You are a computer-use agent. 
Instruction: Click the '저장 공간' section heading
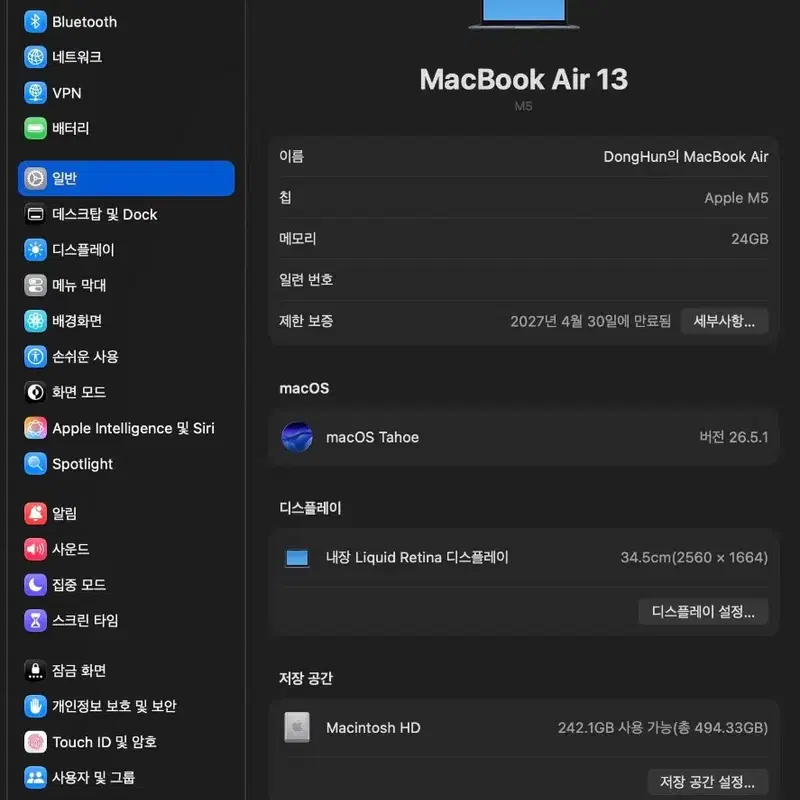[306, 678]
